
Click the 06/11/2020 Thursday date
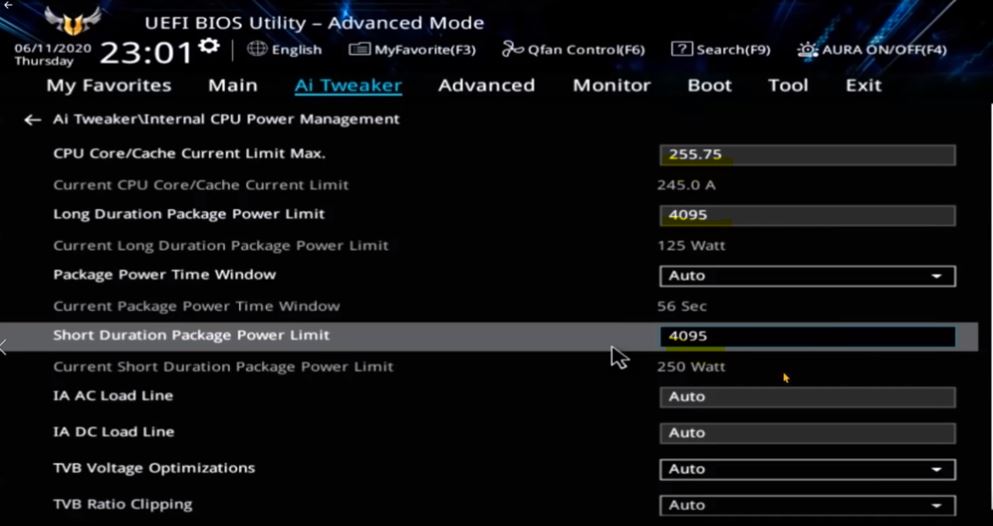pos(53,54)
